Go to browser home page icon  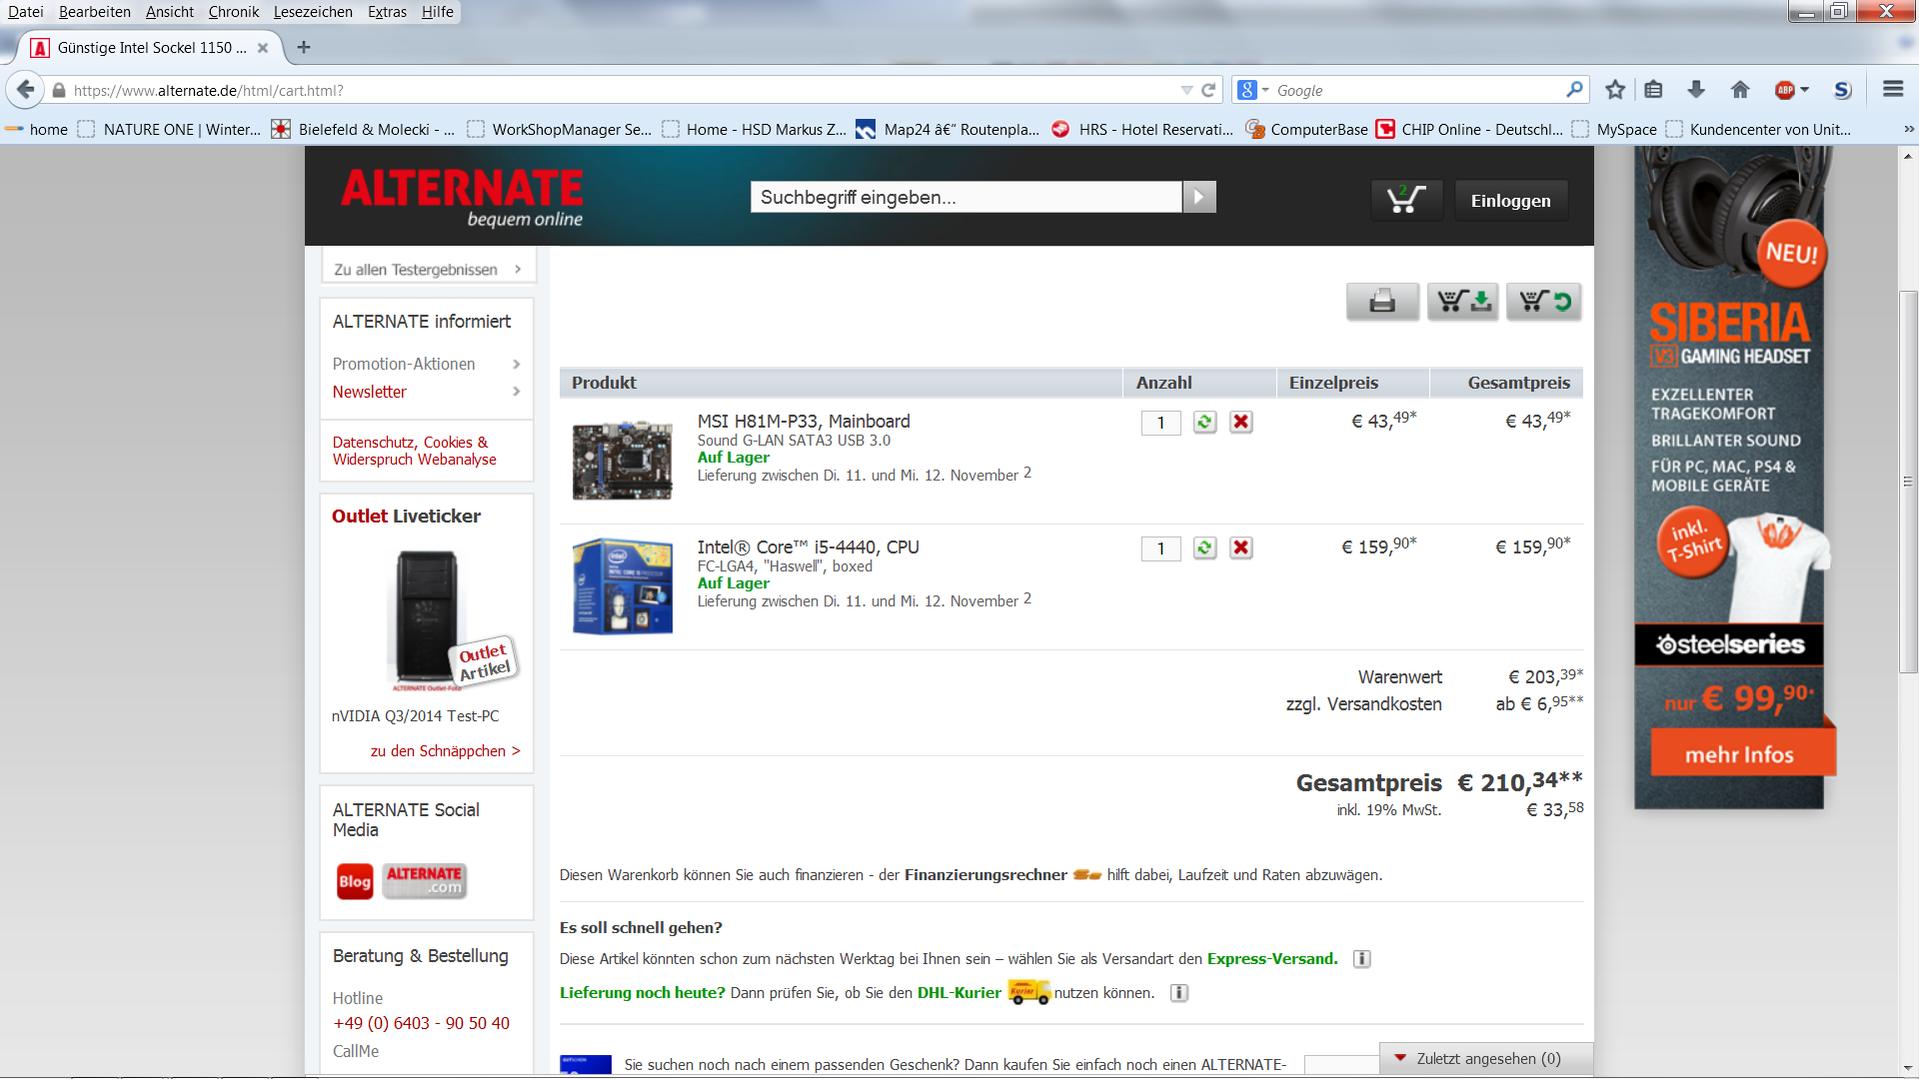[x=1740, y=90]
